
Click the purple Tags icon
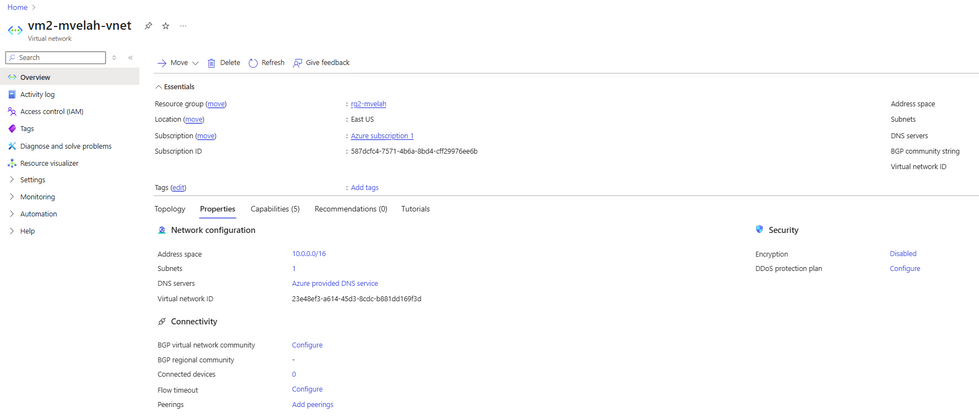tap(12, 129)
